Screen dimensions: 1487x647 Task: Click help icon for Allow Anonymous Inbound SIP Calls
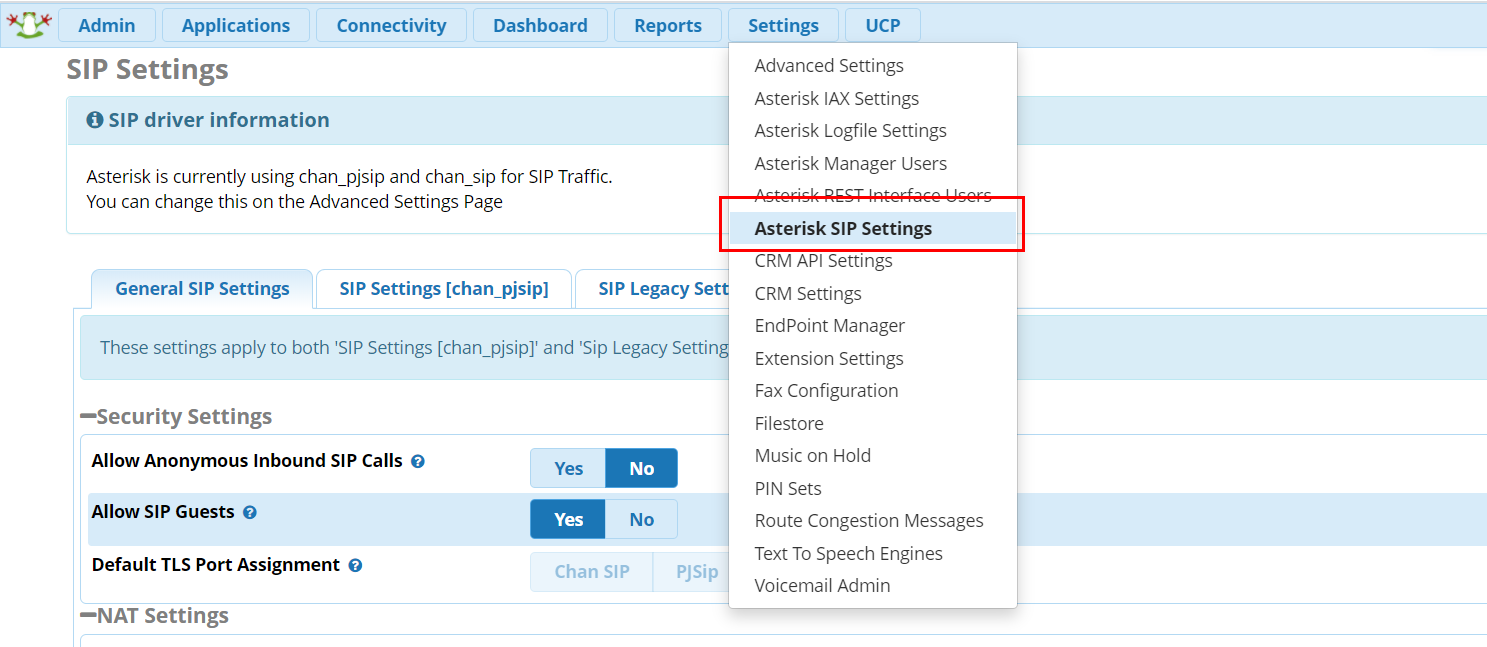[x=418, y=462]
